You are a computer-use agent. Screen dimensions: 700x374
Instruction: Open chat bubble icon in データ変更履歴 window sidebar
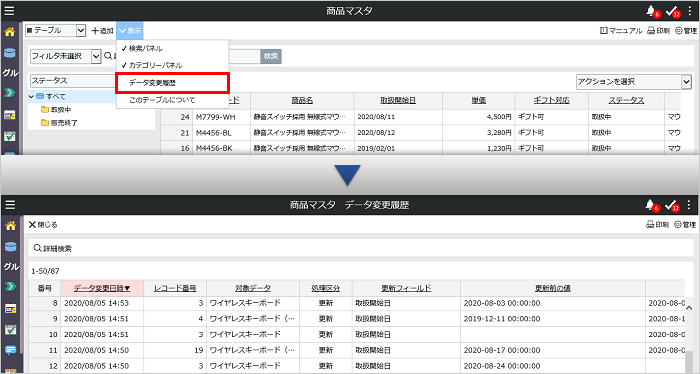[10, 350]
